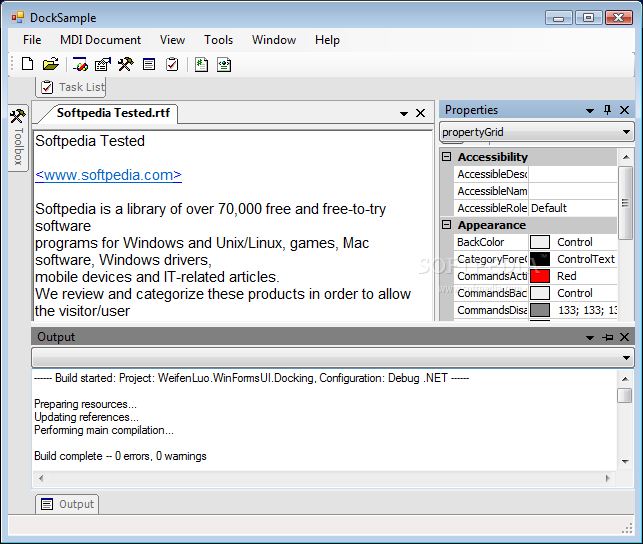
Task: Open the Output panel options dropdown arrow
Action: point(590,337)
